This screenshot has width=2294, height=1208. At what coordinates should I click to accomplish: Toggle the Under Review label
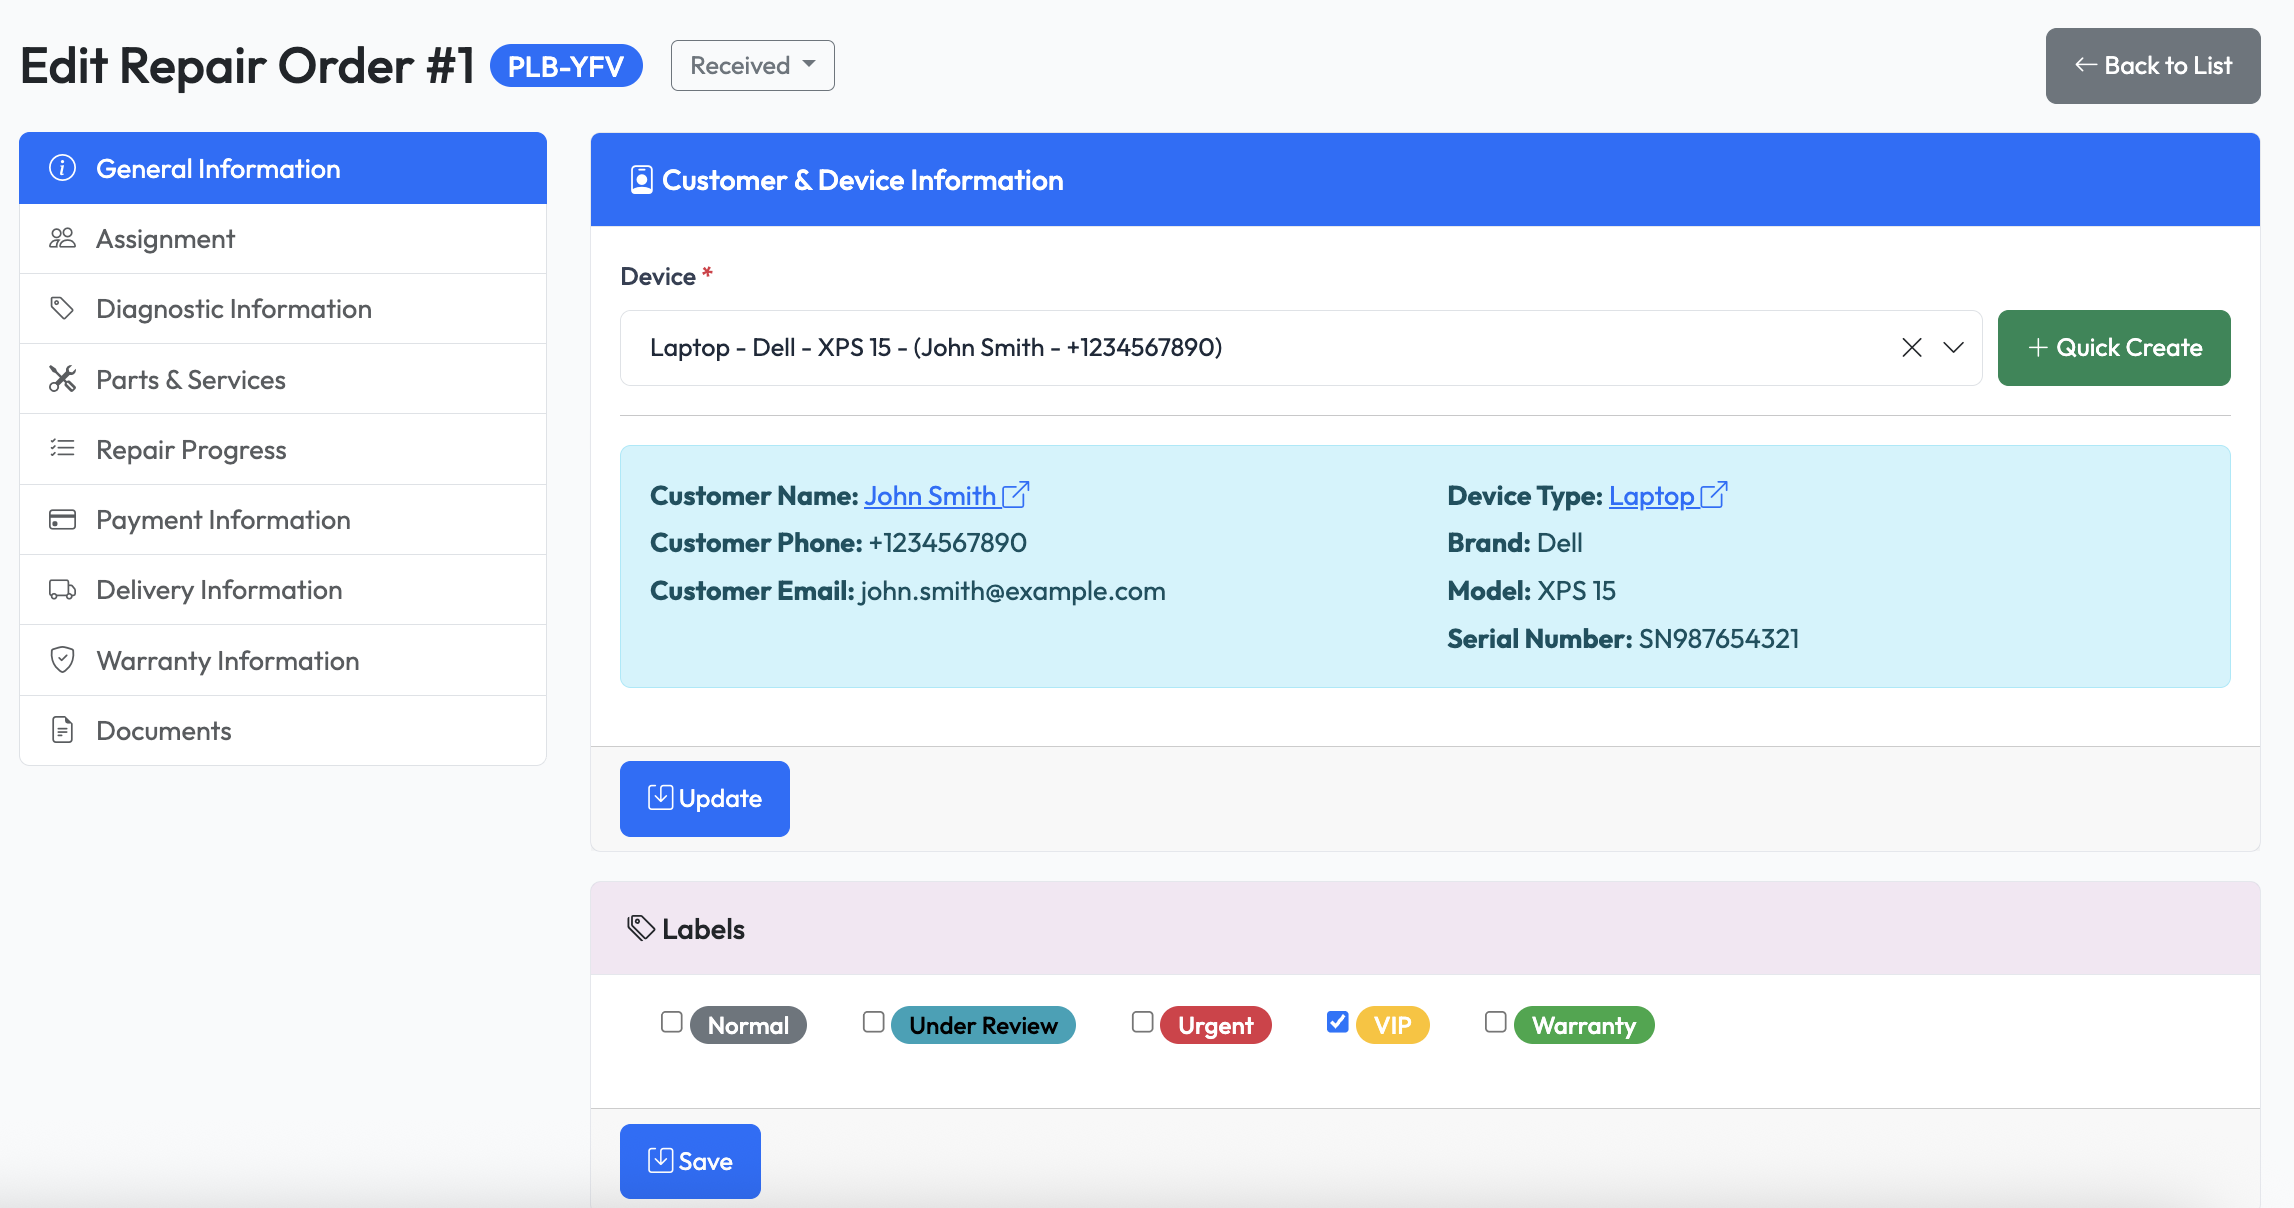coord(873,1021)
